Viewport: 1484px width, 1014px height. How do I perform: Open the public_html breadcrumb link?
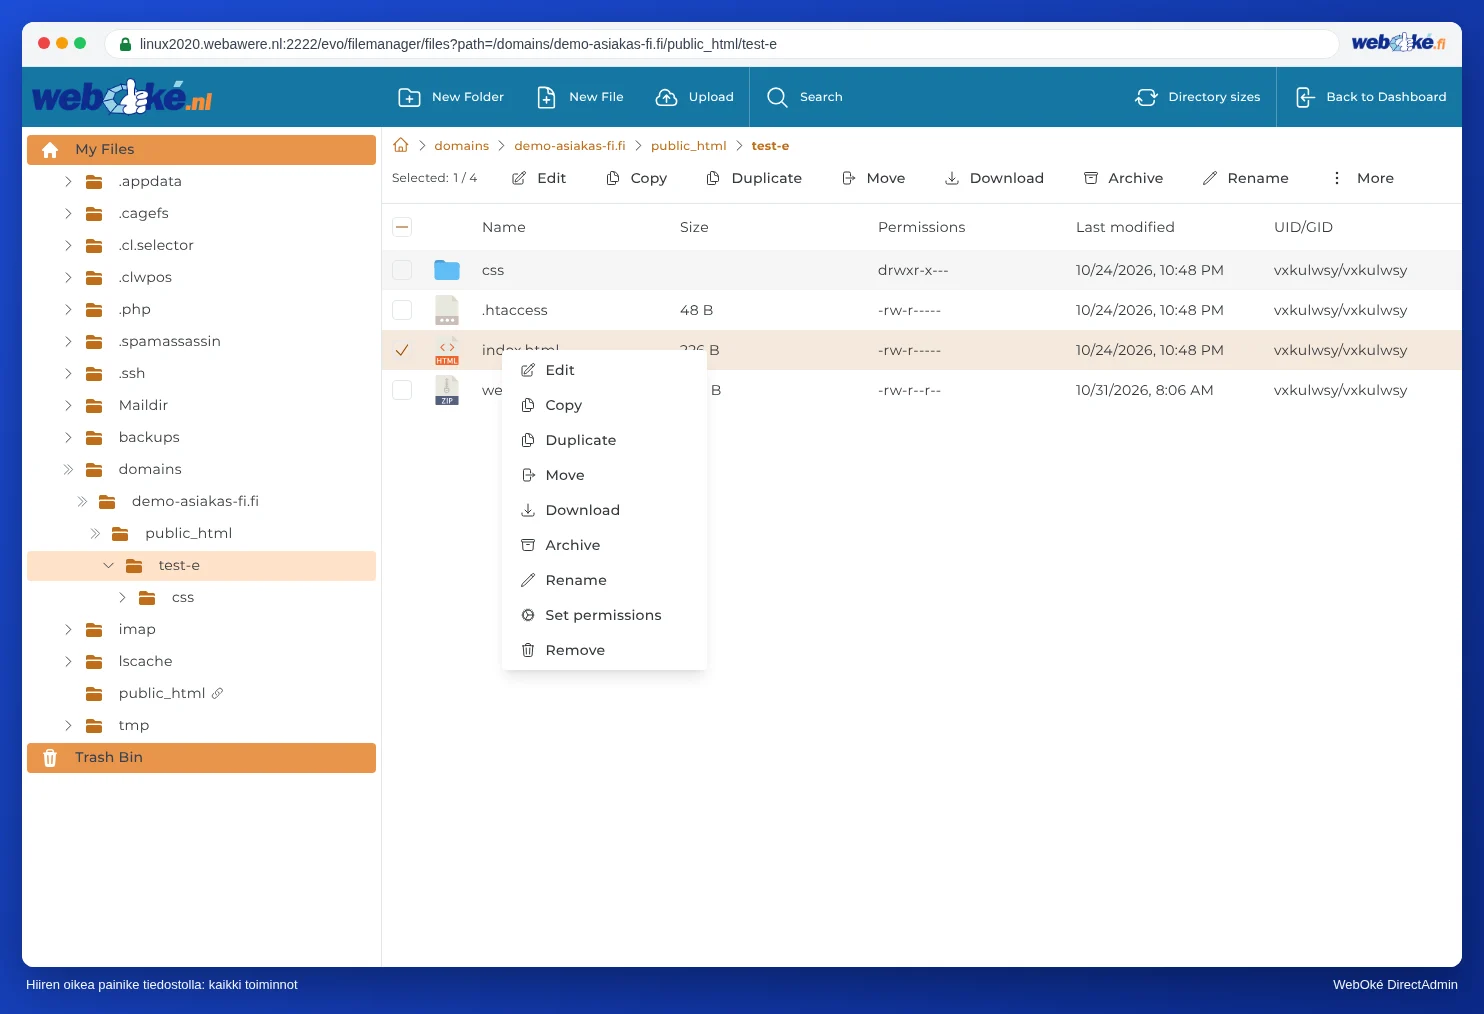tap(689, 145)
